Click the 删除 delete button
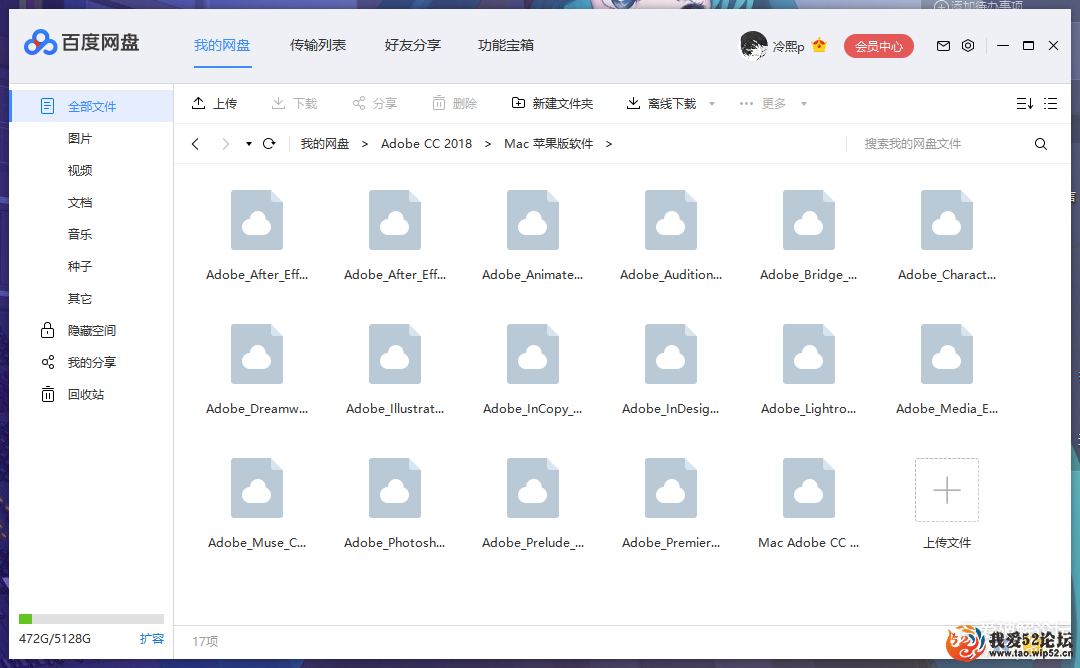 point(455,103)
